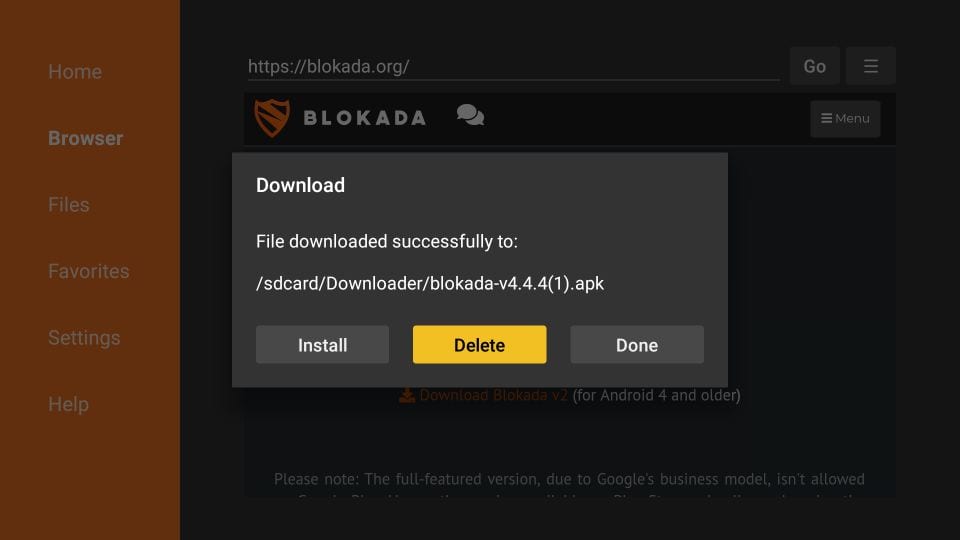
Task: Open the Files section in the sidebar
Action: 69,204
